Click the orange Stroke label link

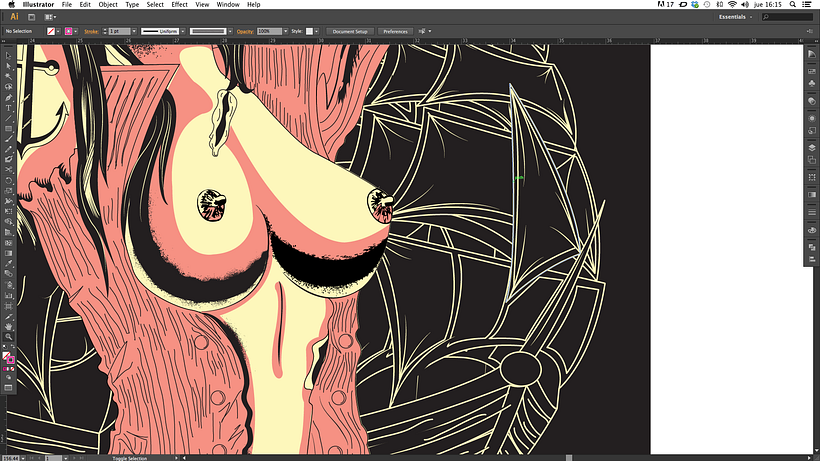(x=92, y=31)
